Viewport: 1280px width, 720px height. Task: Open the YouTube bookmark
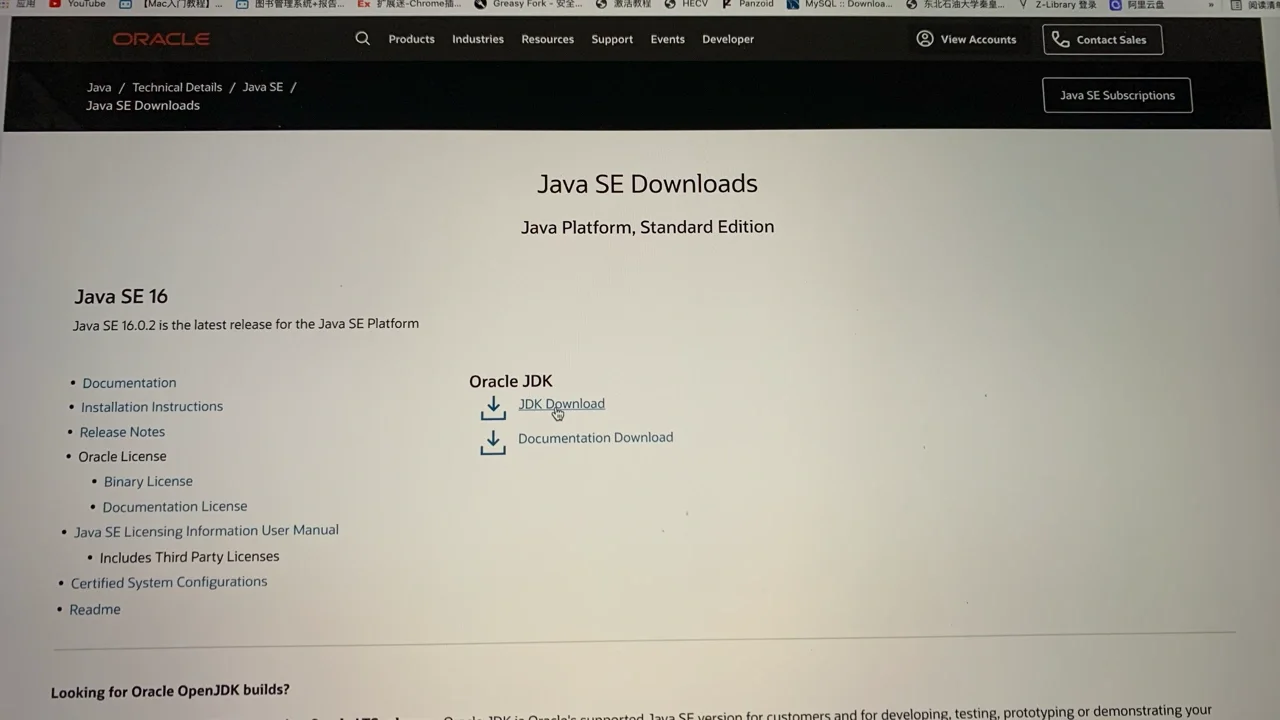(78, 4)
